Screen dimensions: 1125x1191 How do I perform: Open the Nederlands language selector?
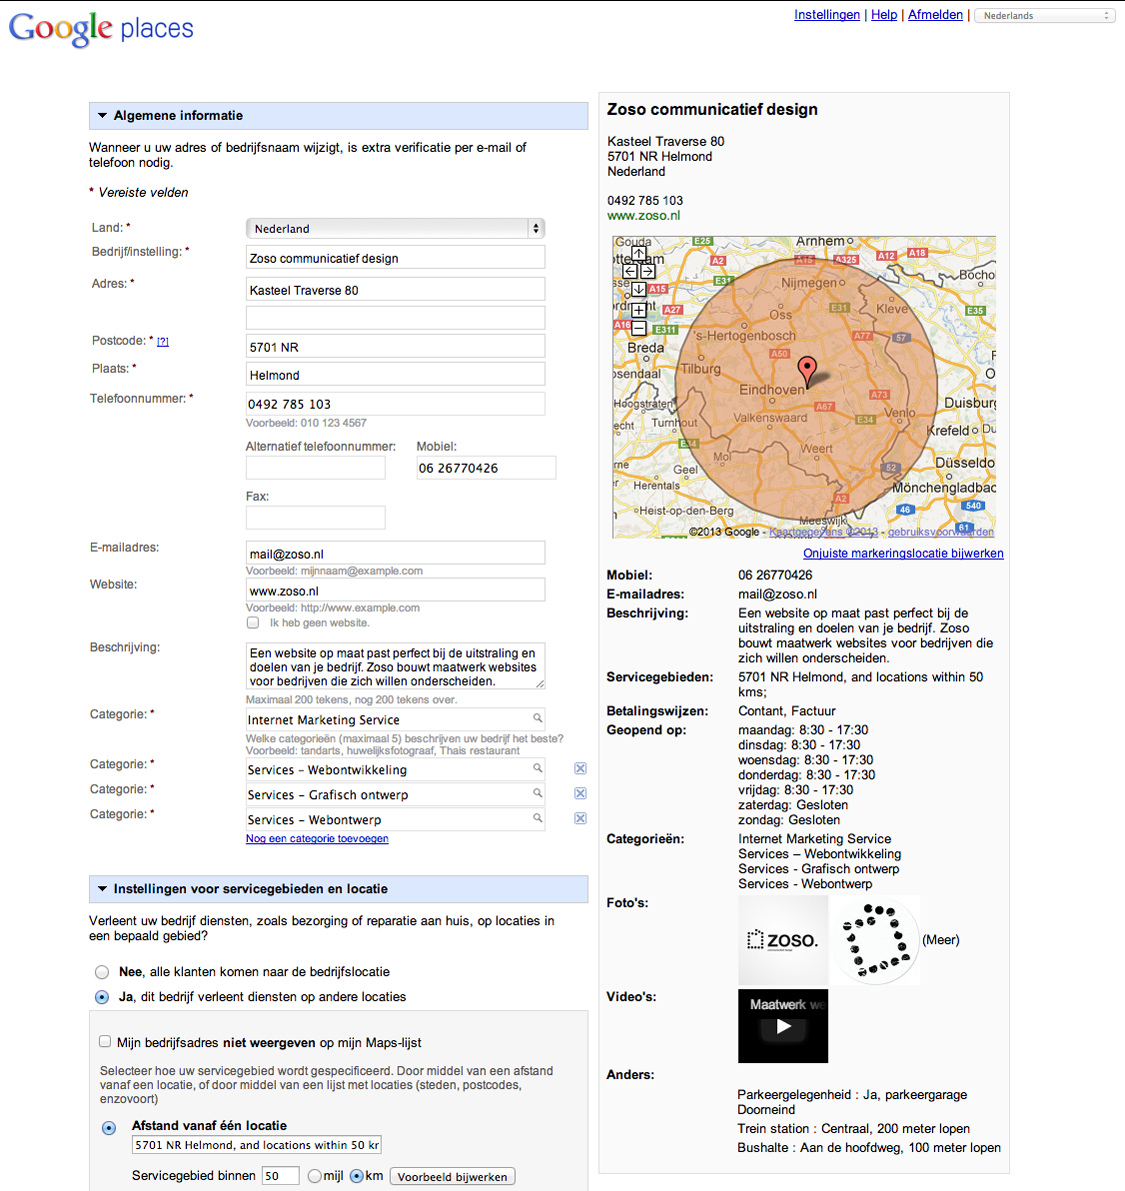pos(1045,16)
